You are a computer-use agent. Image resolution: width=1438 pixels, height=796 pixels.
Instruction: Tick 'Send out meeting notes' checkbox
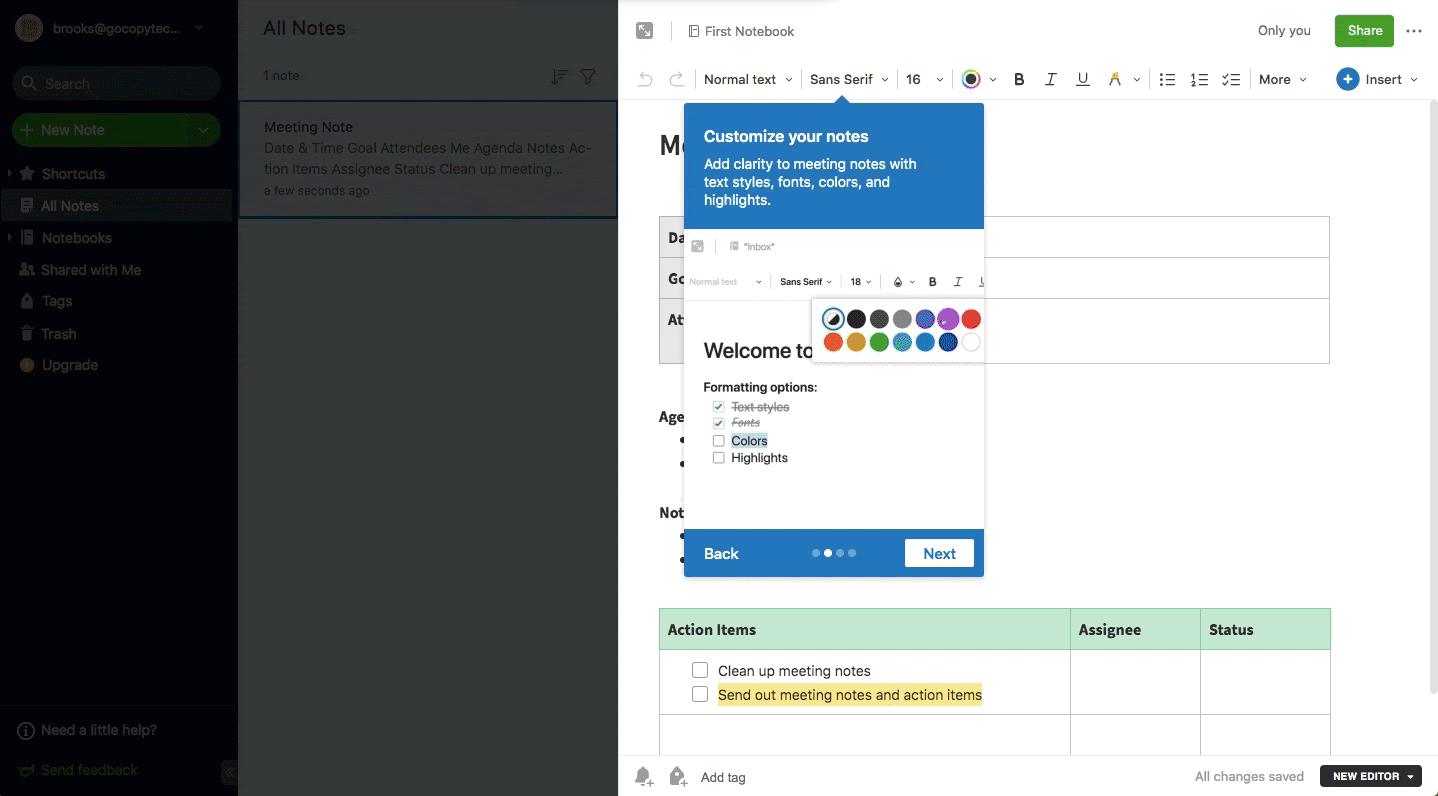coord(700,694)
